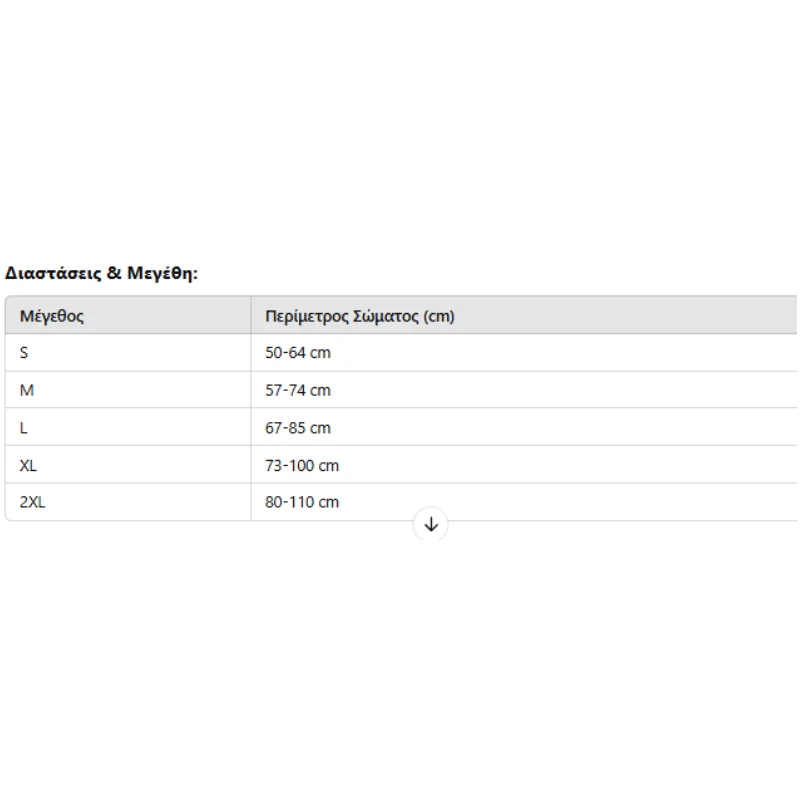
Task: Select the 57-74 cm measurement cell
Action: tap(524, 390)
